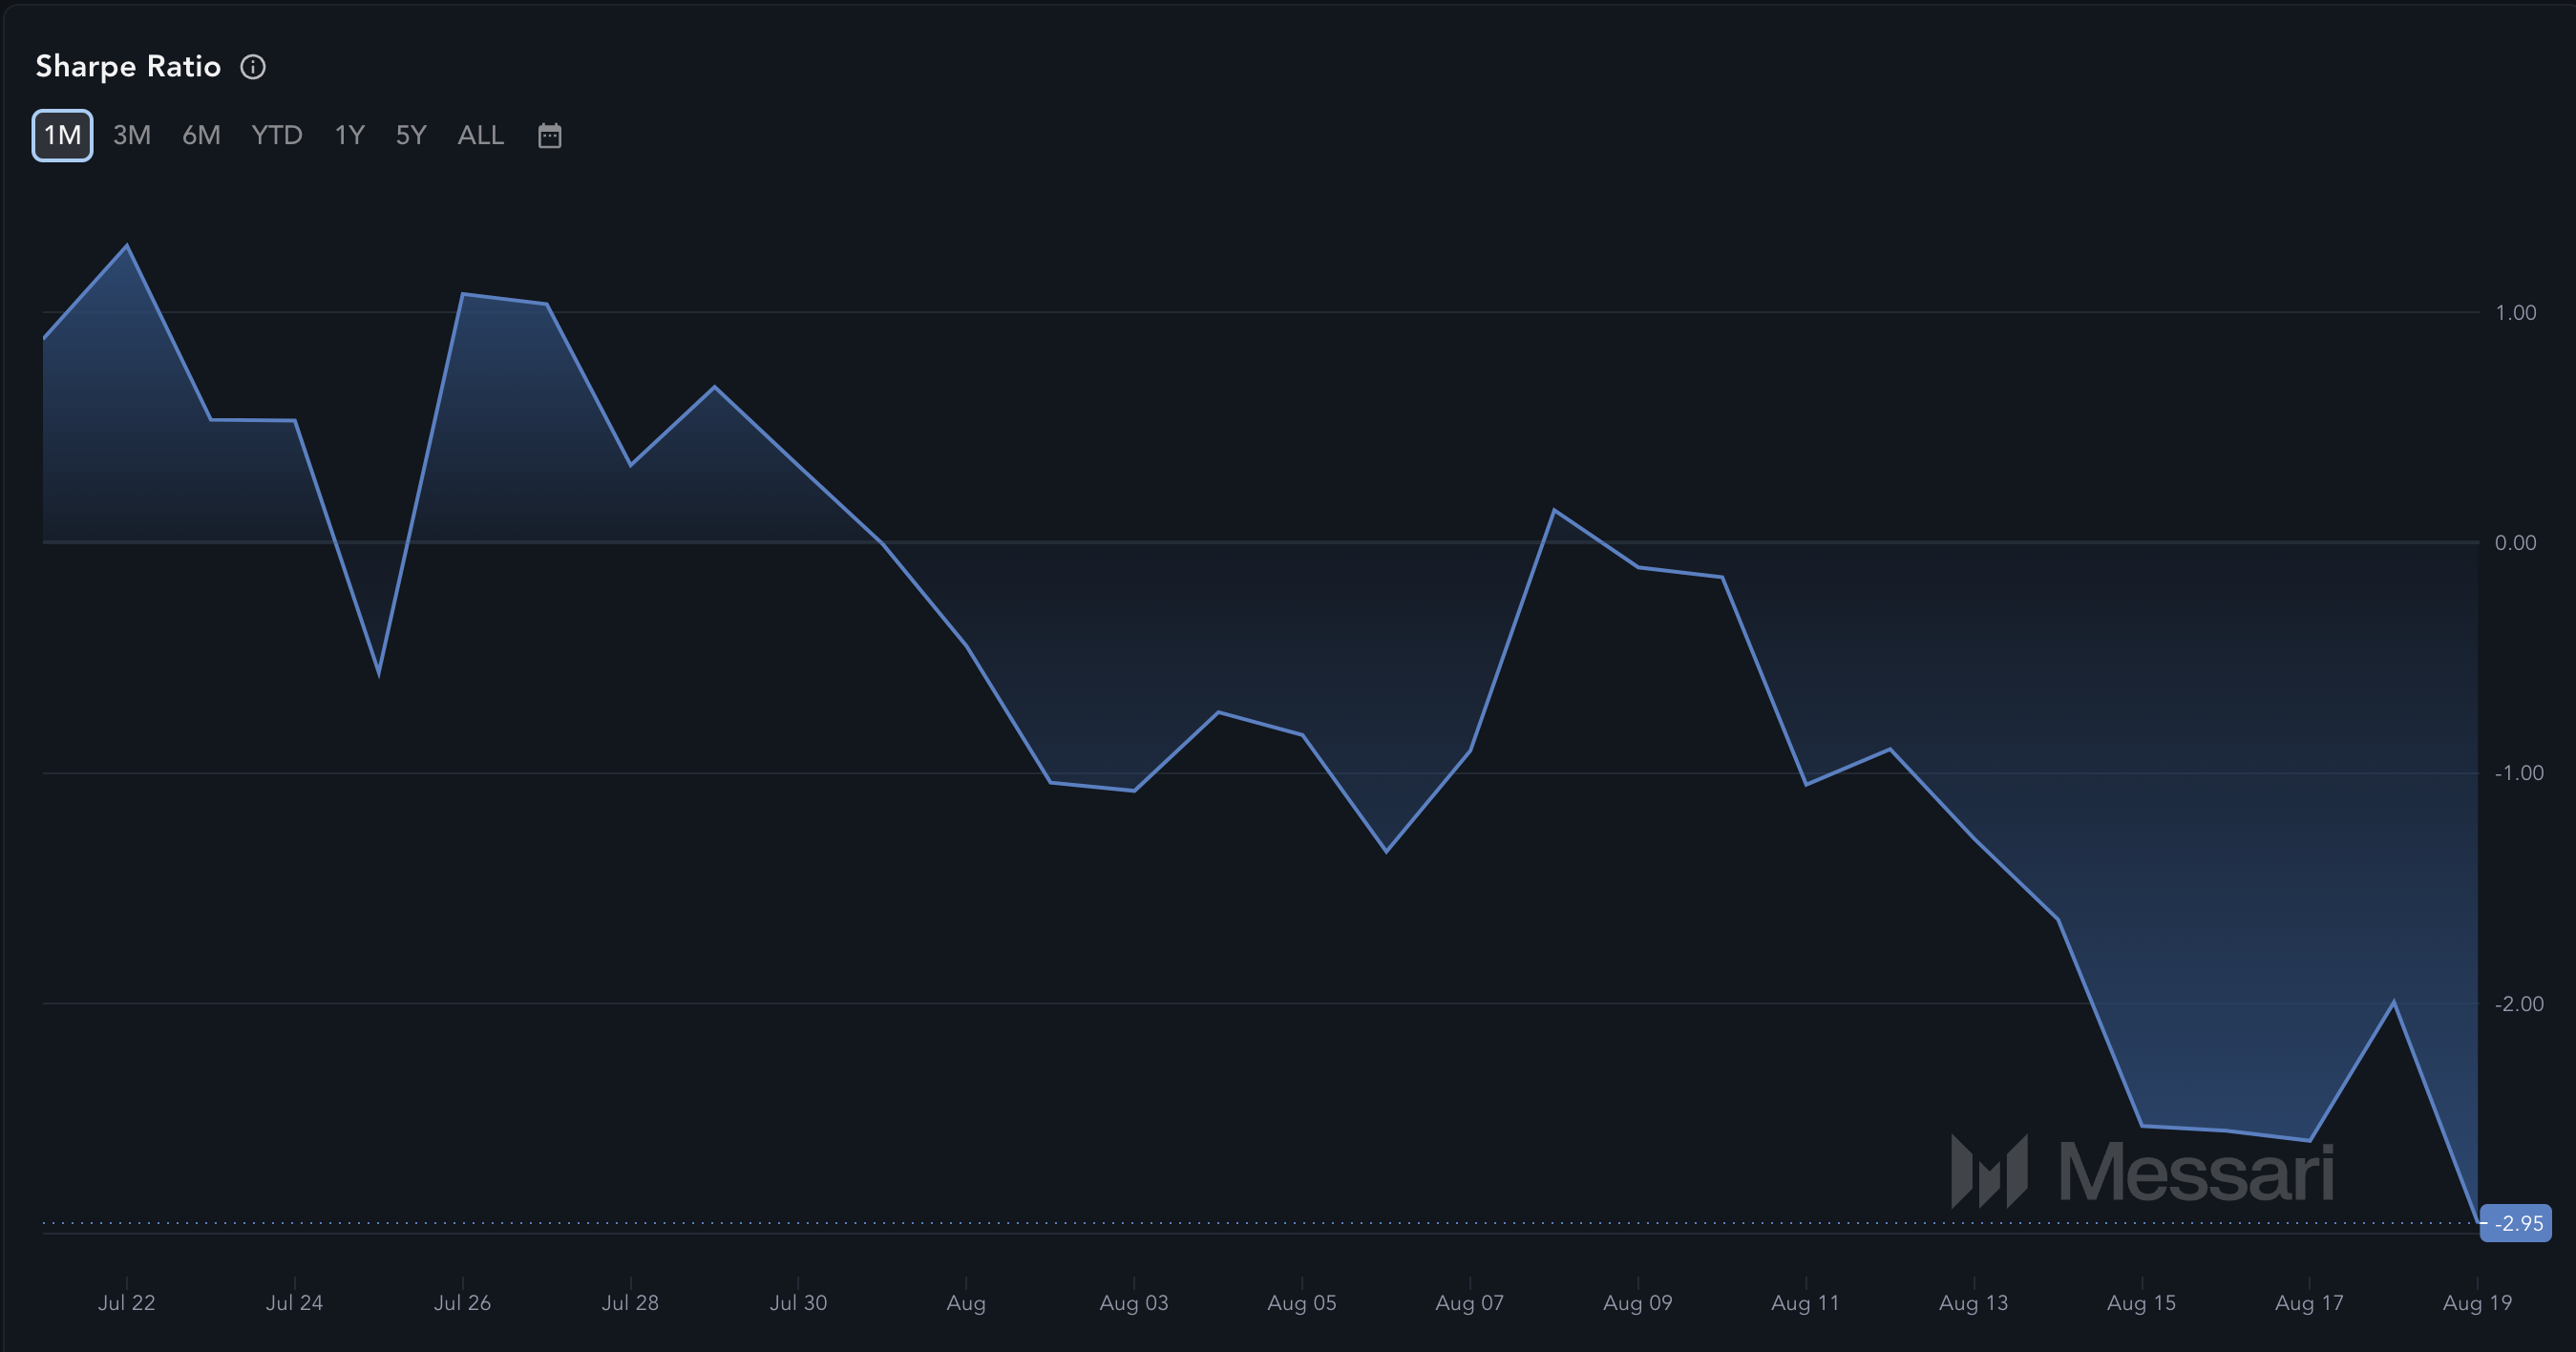2576x1352 pixels.
Task: Click the Jul 22 axis label
Action: click(x=126, y=1302)
